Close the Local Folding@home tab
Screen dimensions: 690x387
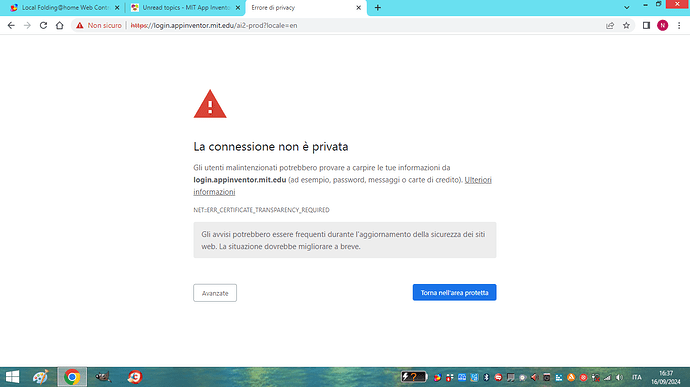[x=117, y=7]
